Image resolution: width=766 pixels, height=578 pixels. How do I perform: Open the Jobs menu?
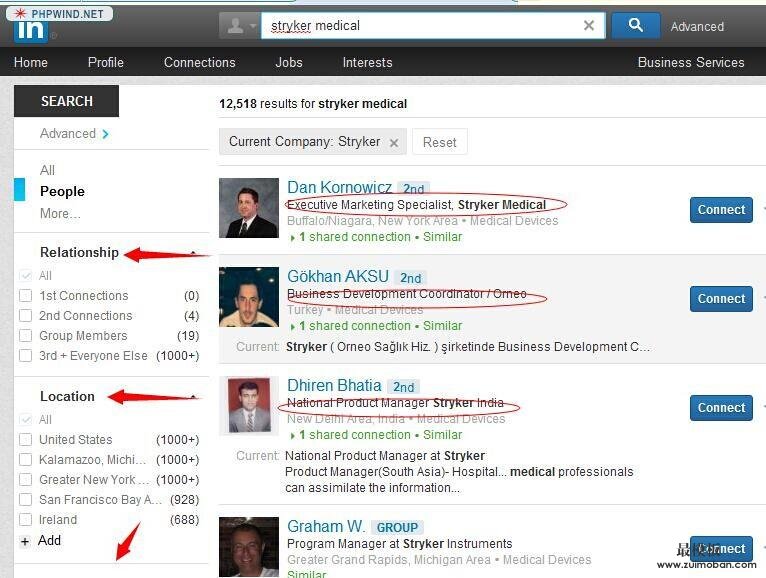[x=289, y=63]
